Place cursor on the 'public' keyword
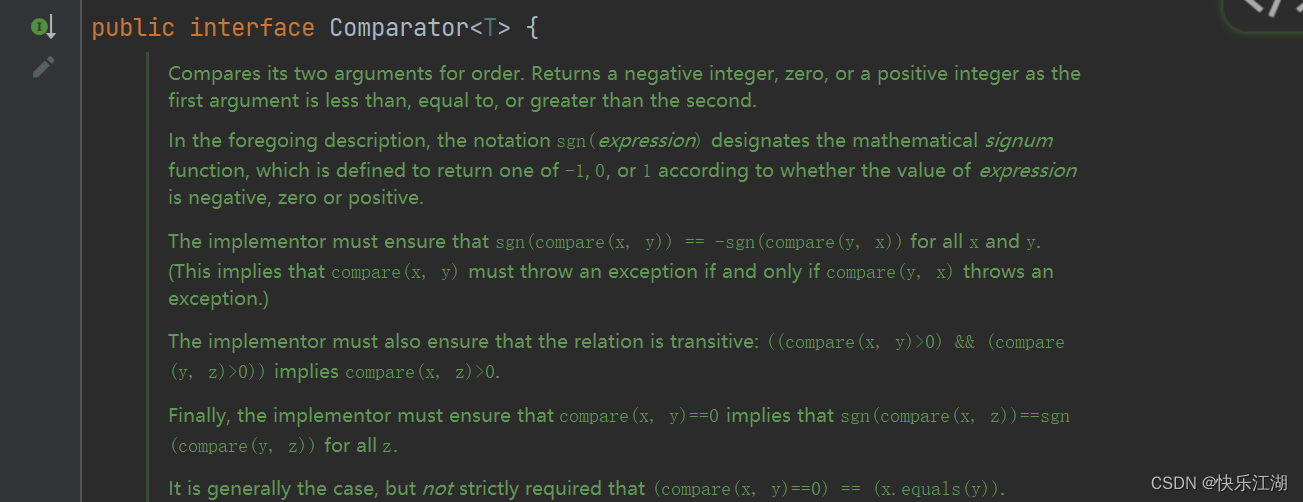The image size is (1303, 502). click(133, 28)
